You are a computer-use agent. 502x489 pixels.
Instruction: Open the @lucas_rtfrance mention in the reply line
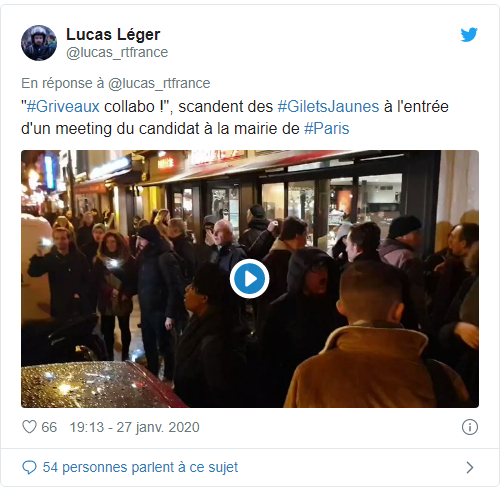[x=159, y=83]
